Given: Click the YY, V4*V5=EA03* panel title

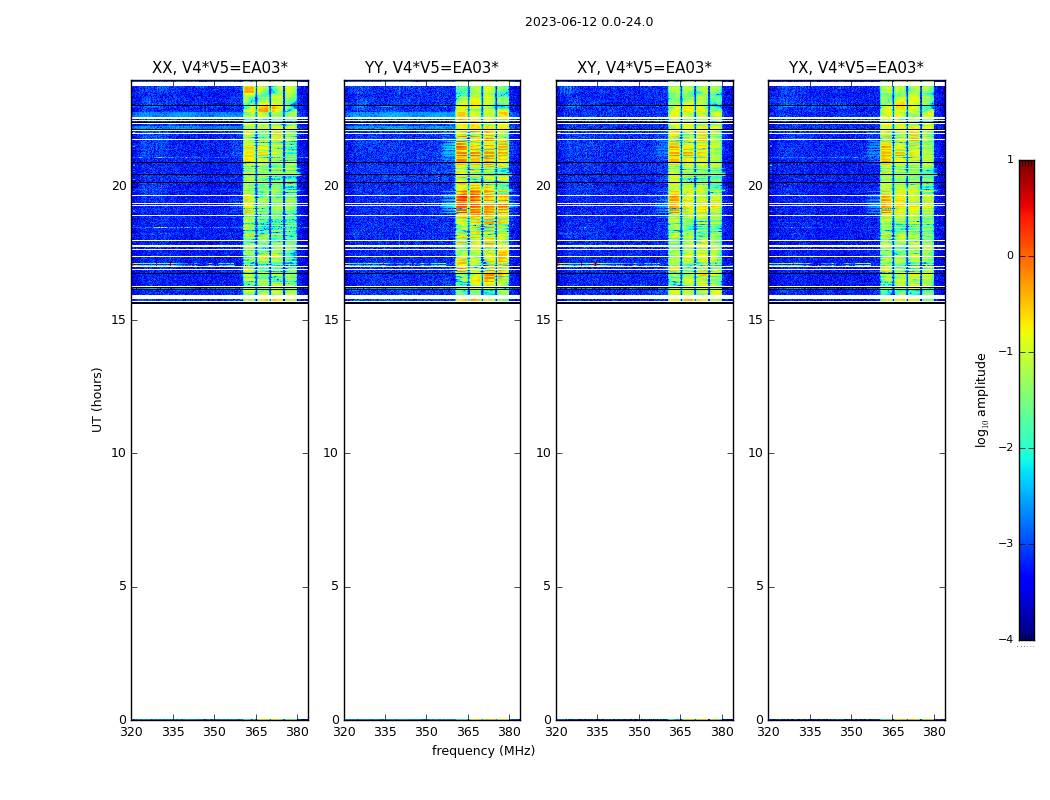Looking at the screenshot, I should point(432,68).
